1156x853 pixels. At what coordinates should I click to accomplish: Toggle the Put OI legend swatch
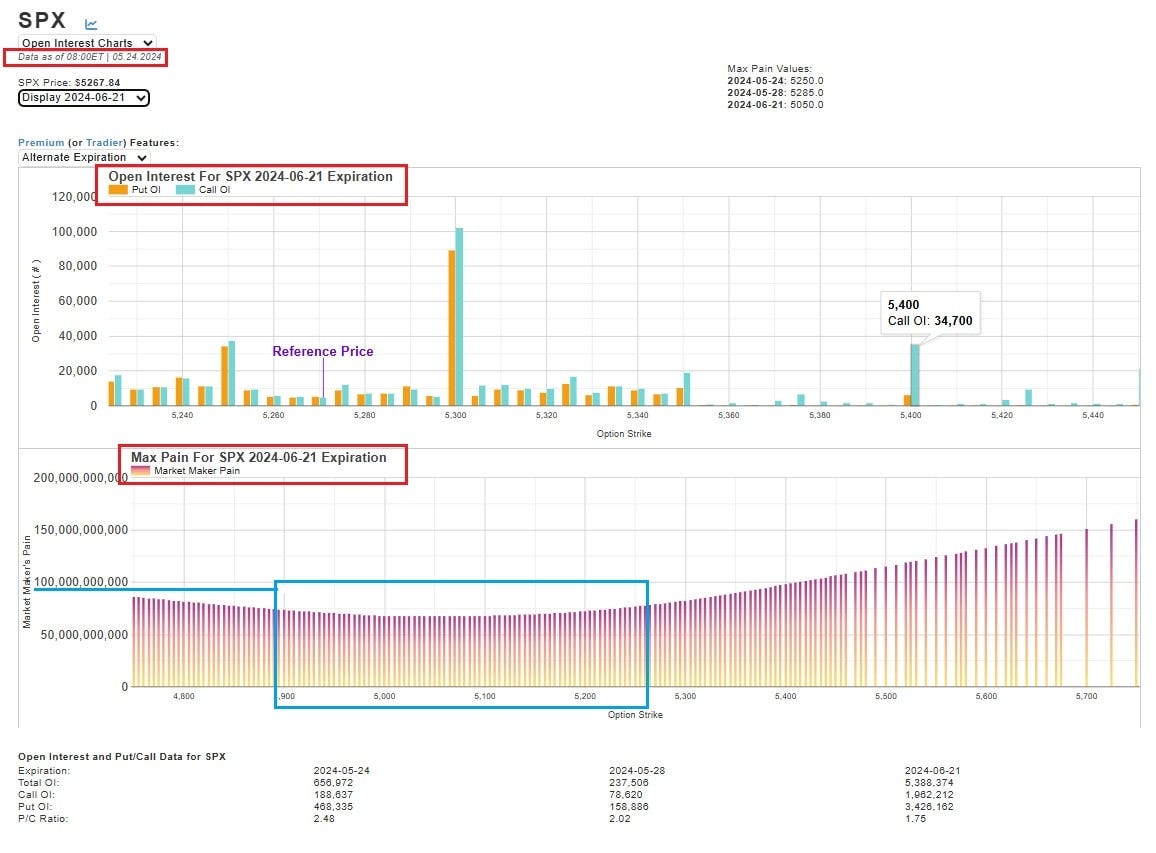pos(118,189)
